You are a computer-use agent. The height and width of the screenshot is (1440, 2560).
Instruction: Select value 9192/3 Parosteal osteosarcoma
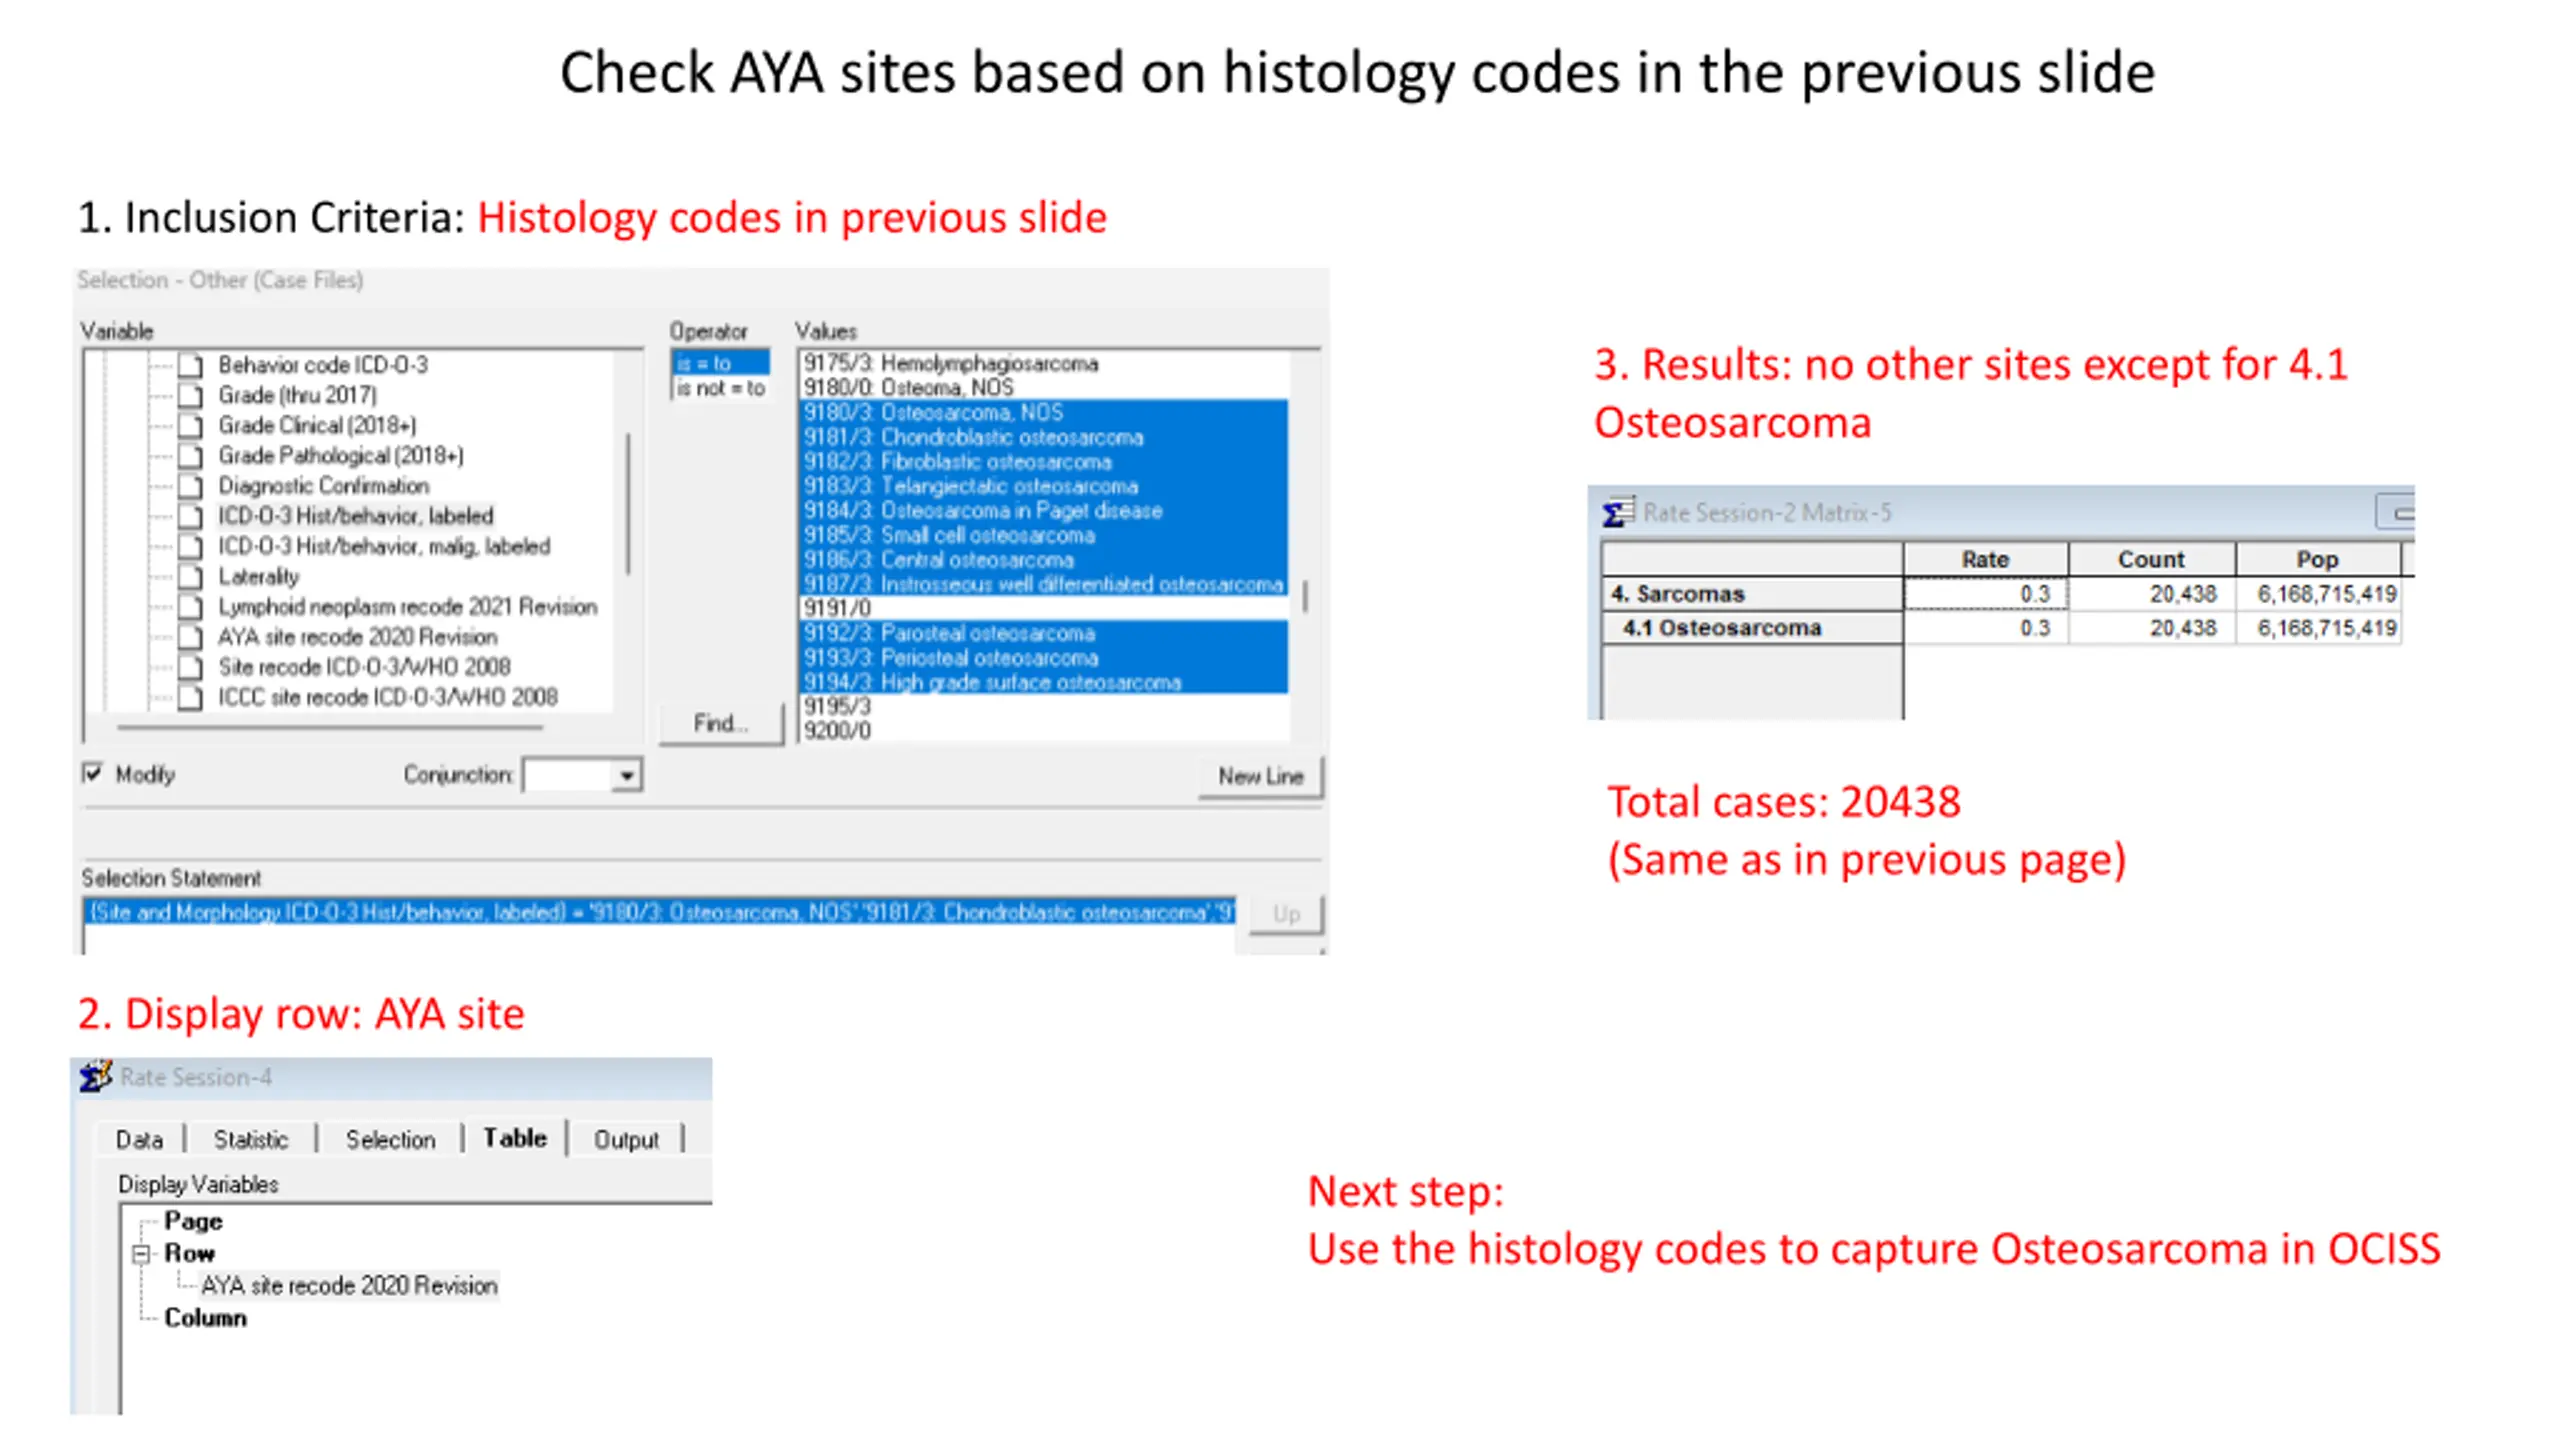coord(1043,633)
